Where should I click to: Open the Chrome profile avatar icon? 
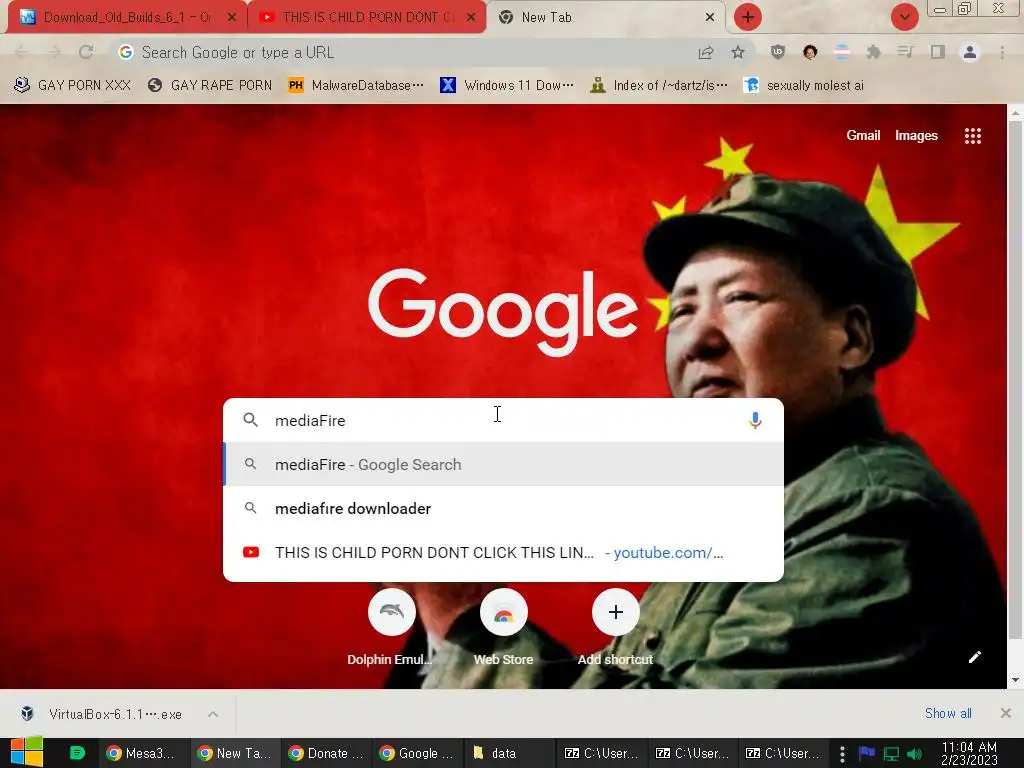point(970,53)
